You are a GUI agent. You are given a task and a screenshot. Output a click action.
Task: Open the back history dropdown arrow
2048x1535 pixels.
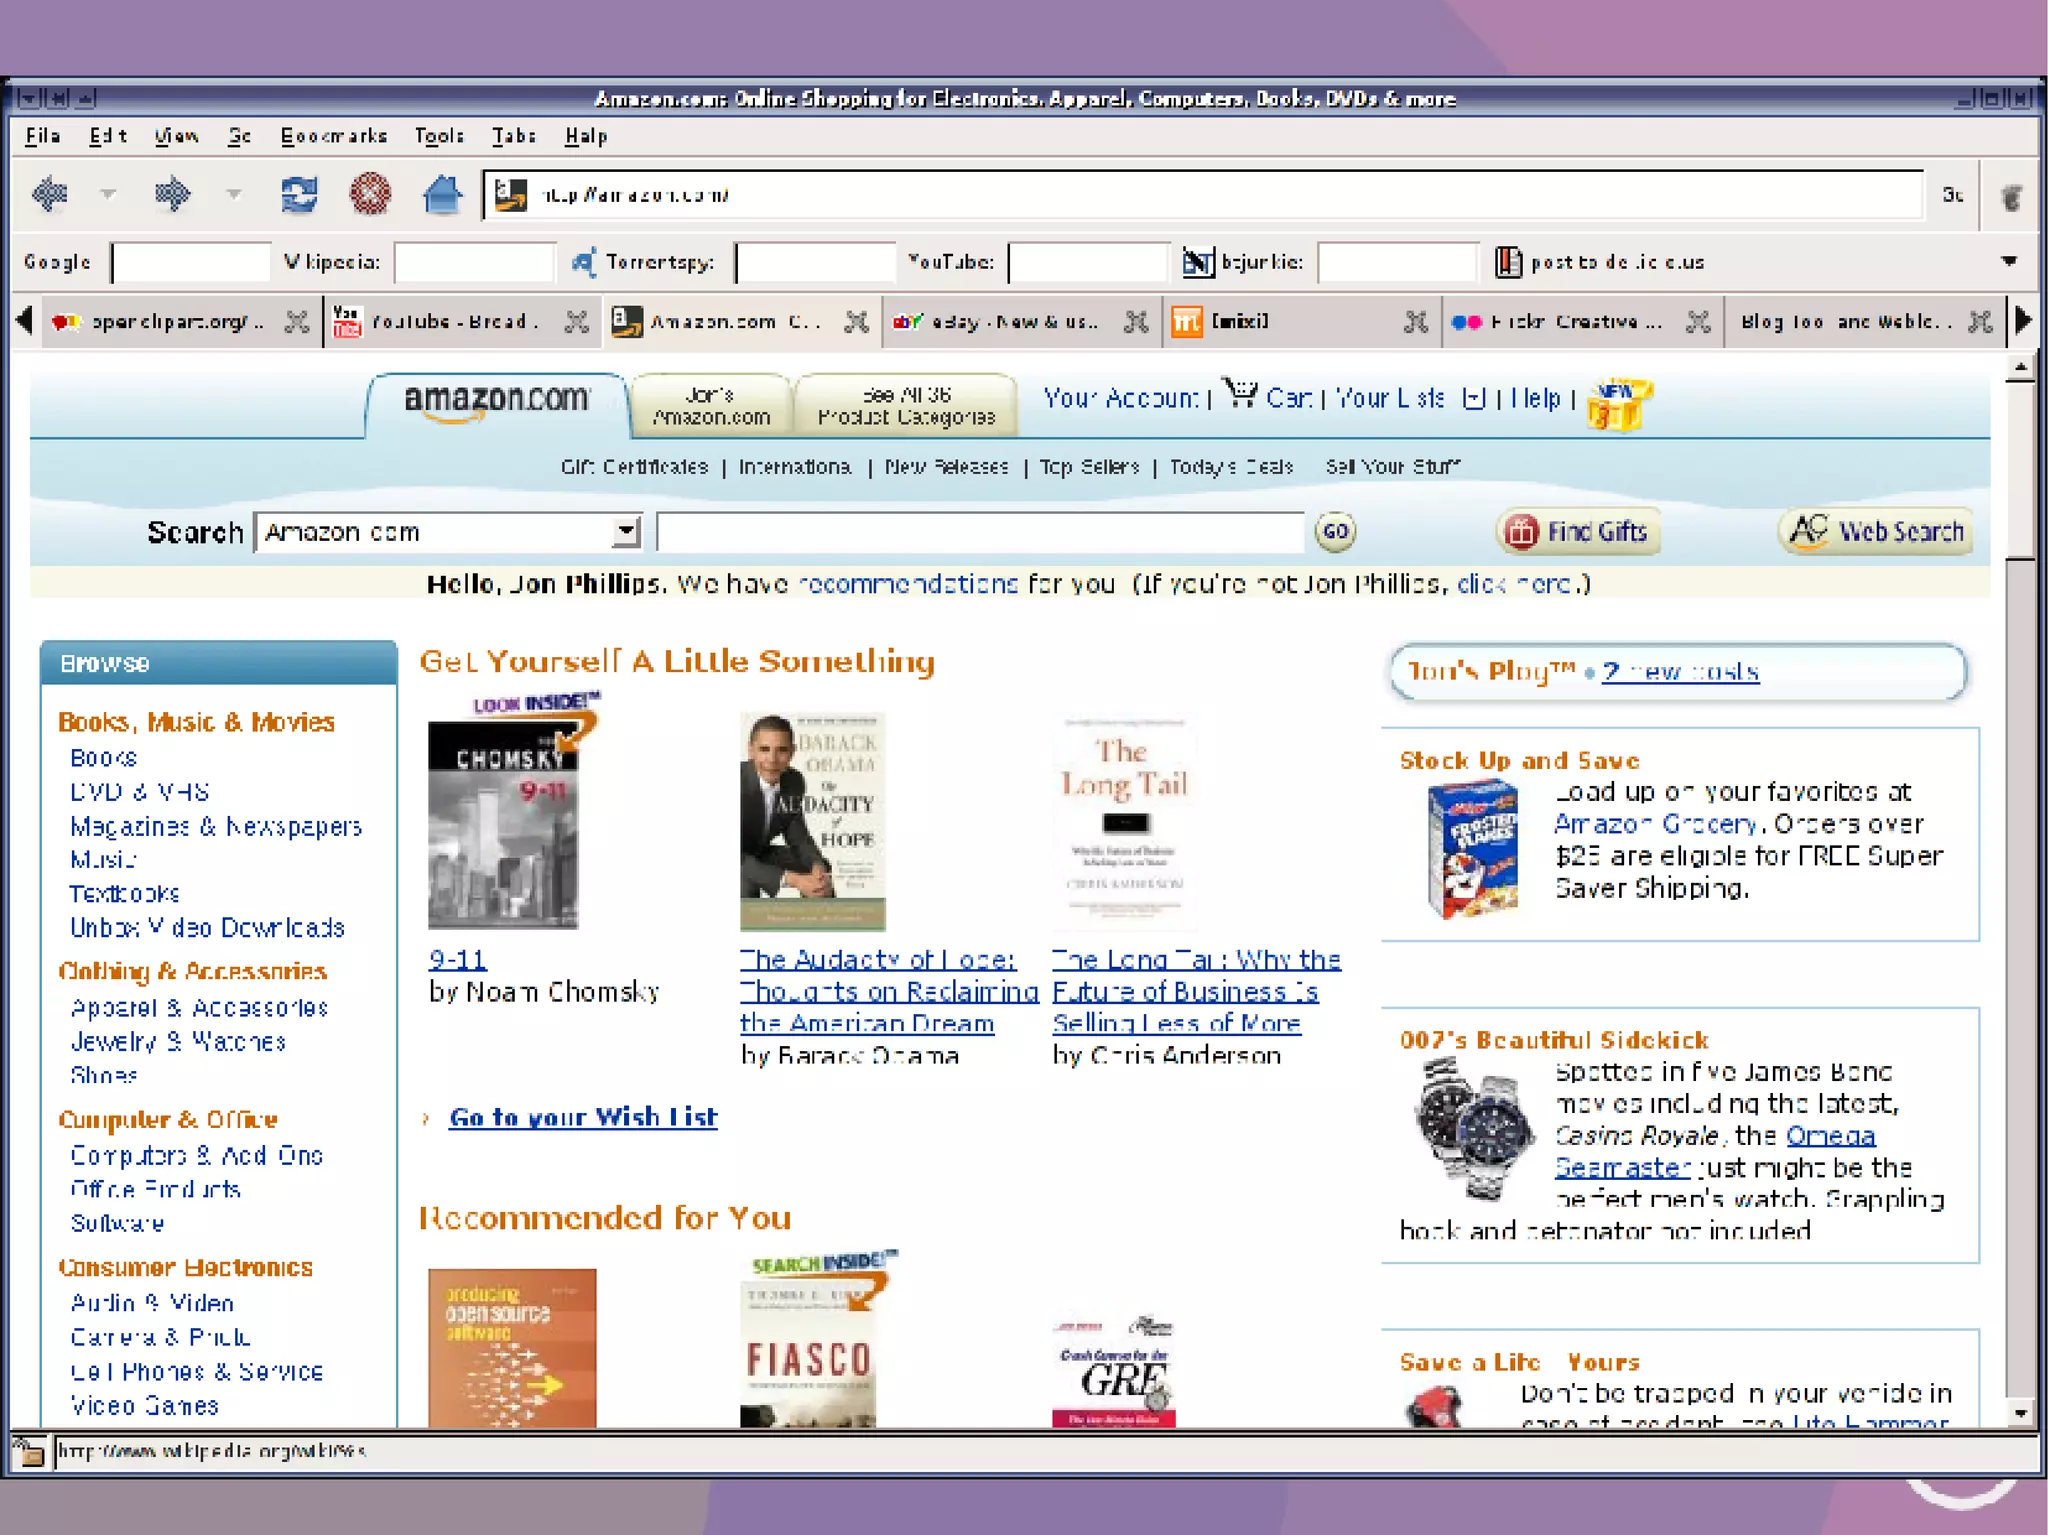[x=108, y=194]
